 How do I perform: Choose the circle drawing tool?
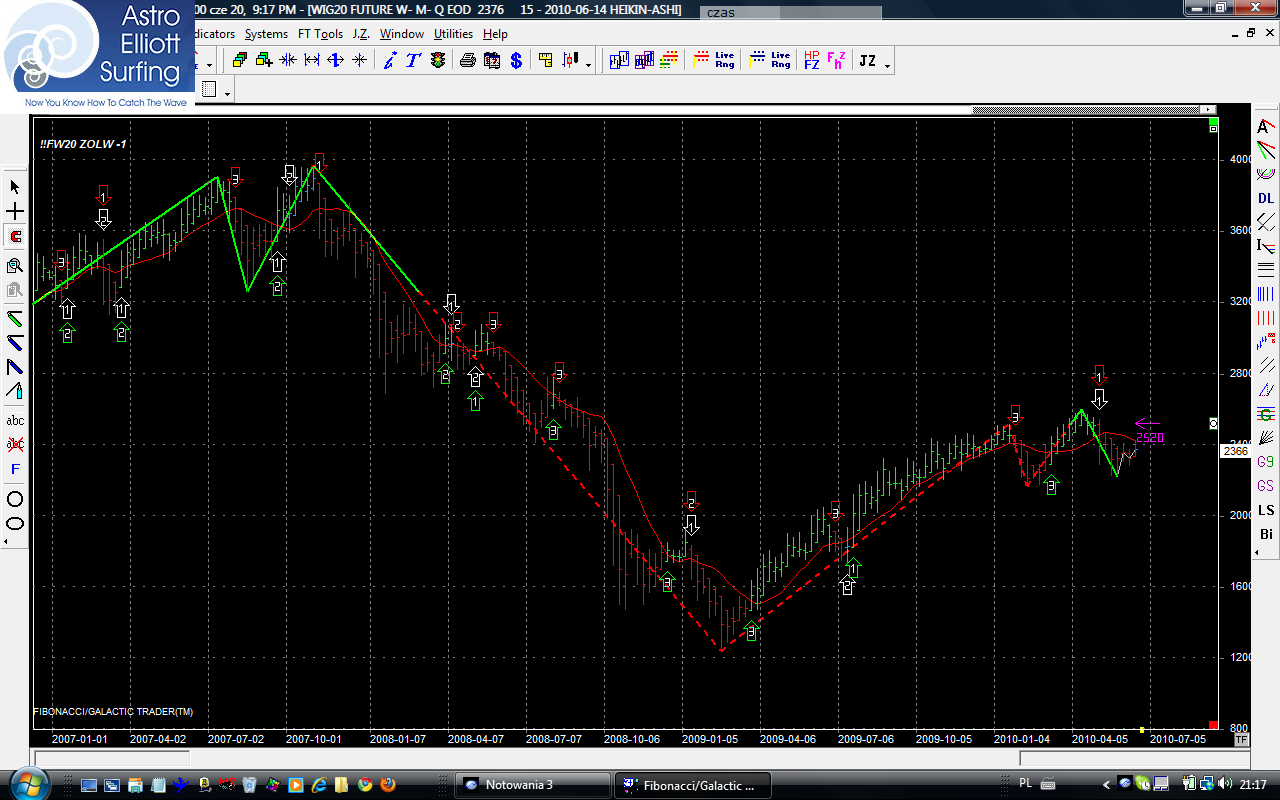click(15, 498)
